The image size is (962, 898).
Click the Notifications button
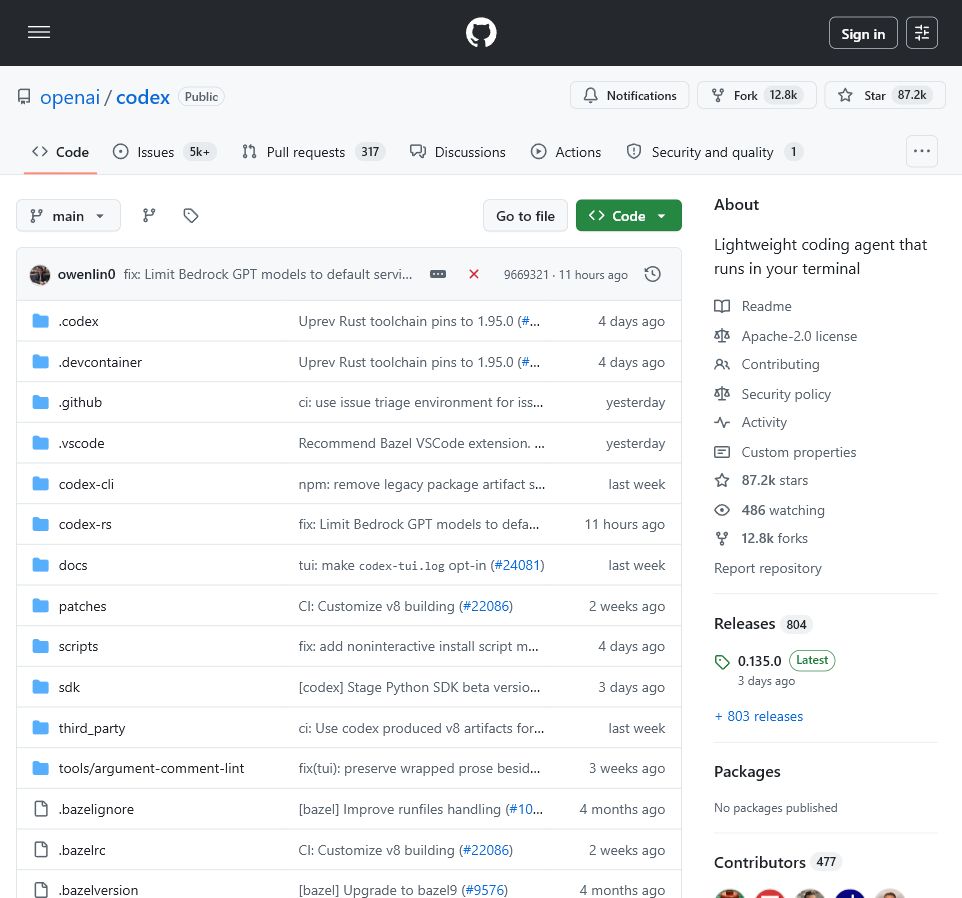click(629, 96)
